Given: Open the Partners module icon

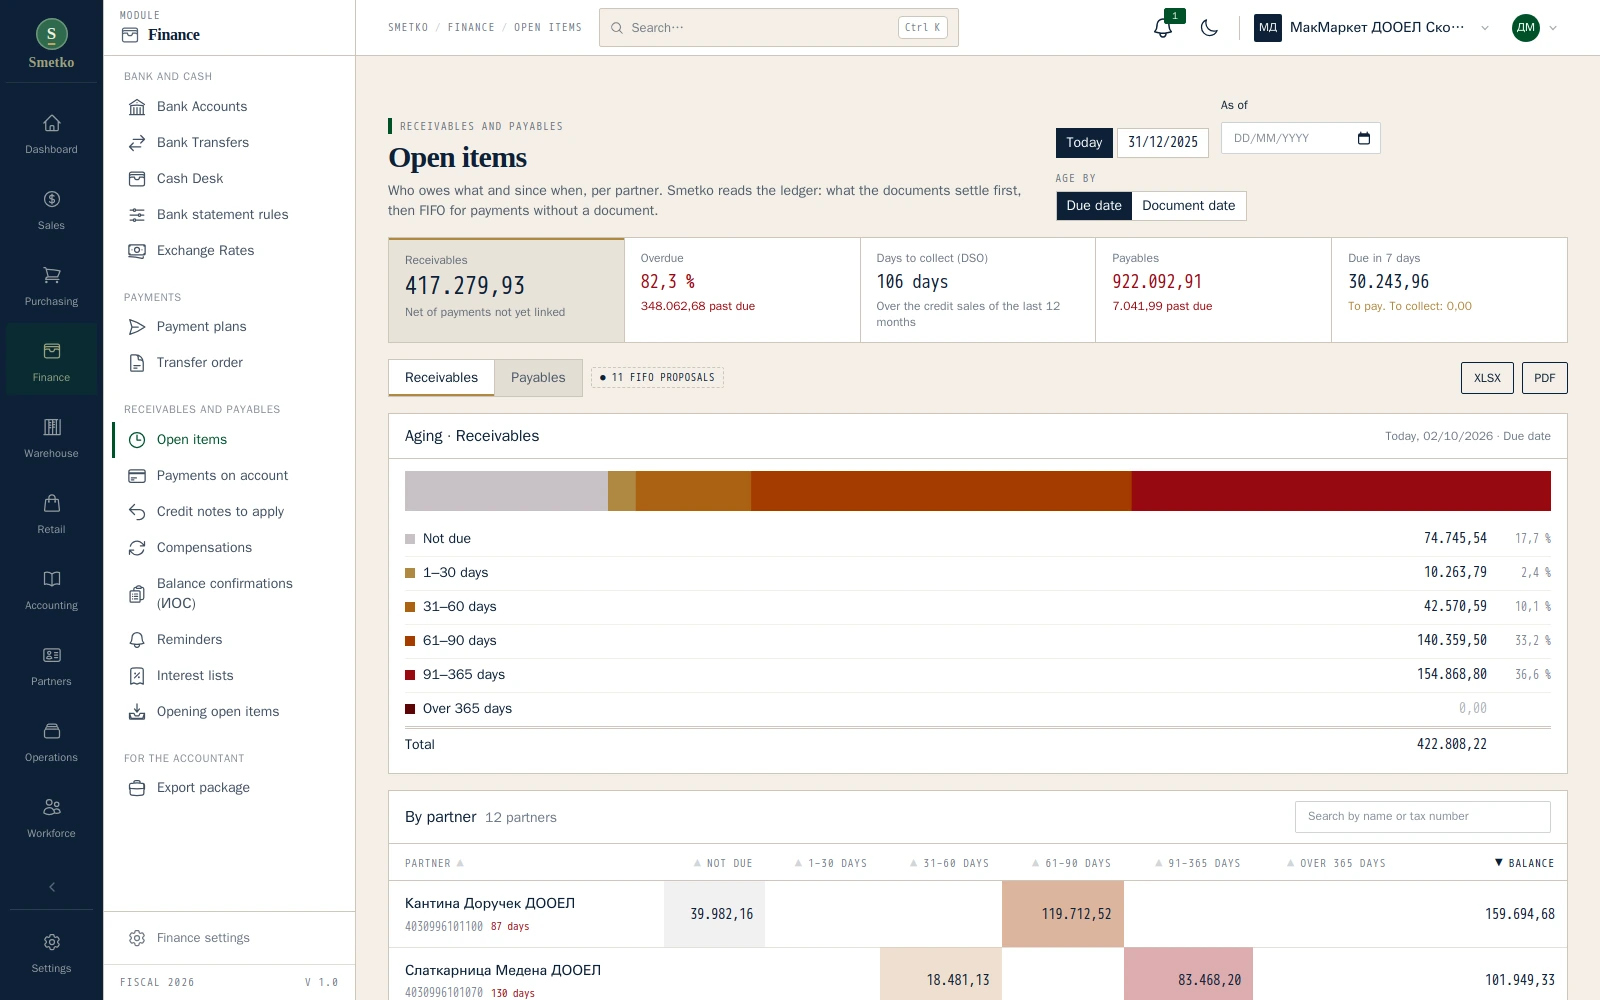Looking at the screenshot, I should pyautogui.click(x=51, y=655).
